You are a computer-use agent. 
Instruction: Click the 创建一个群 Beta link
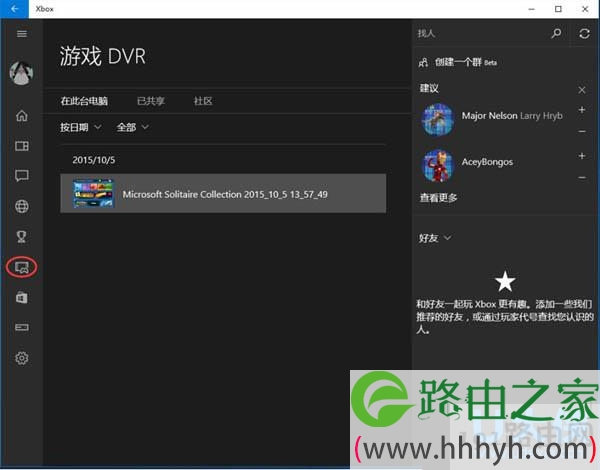click(466, 62)
